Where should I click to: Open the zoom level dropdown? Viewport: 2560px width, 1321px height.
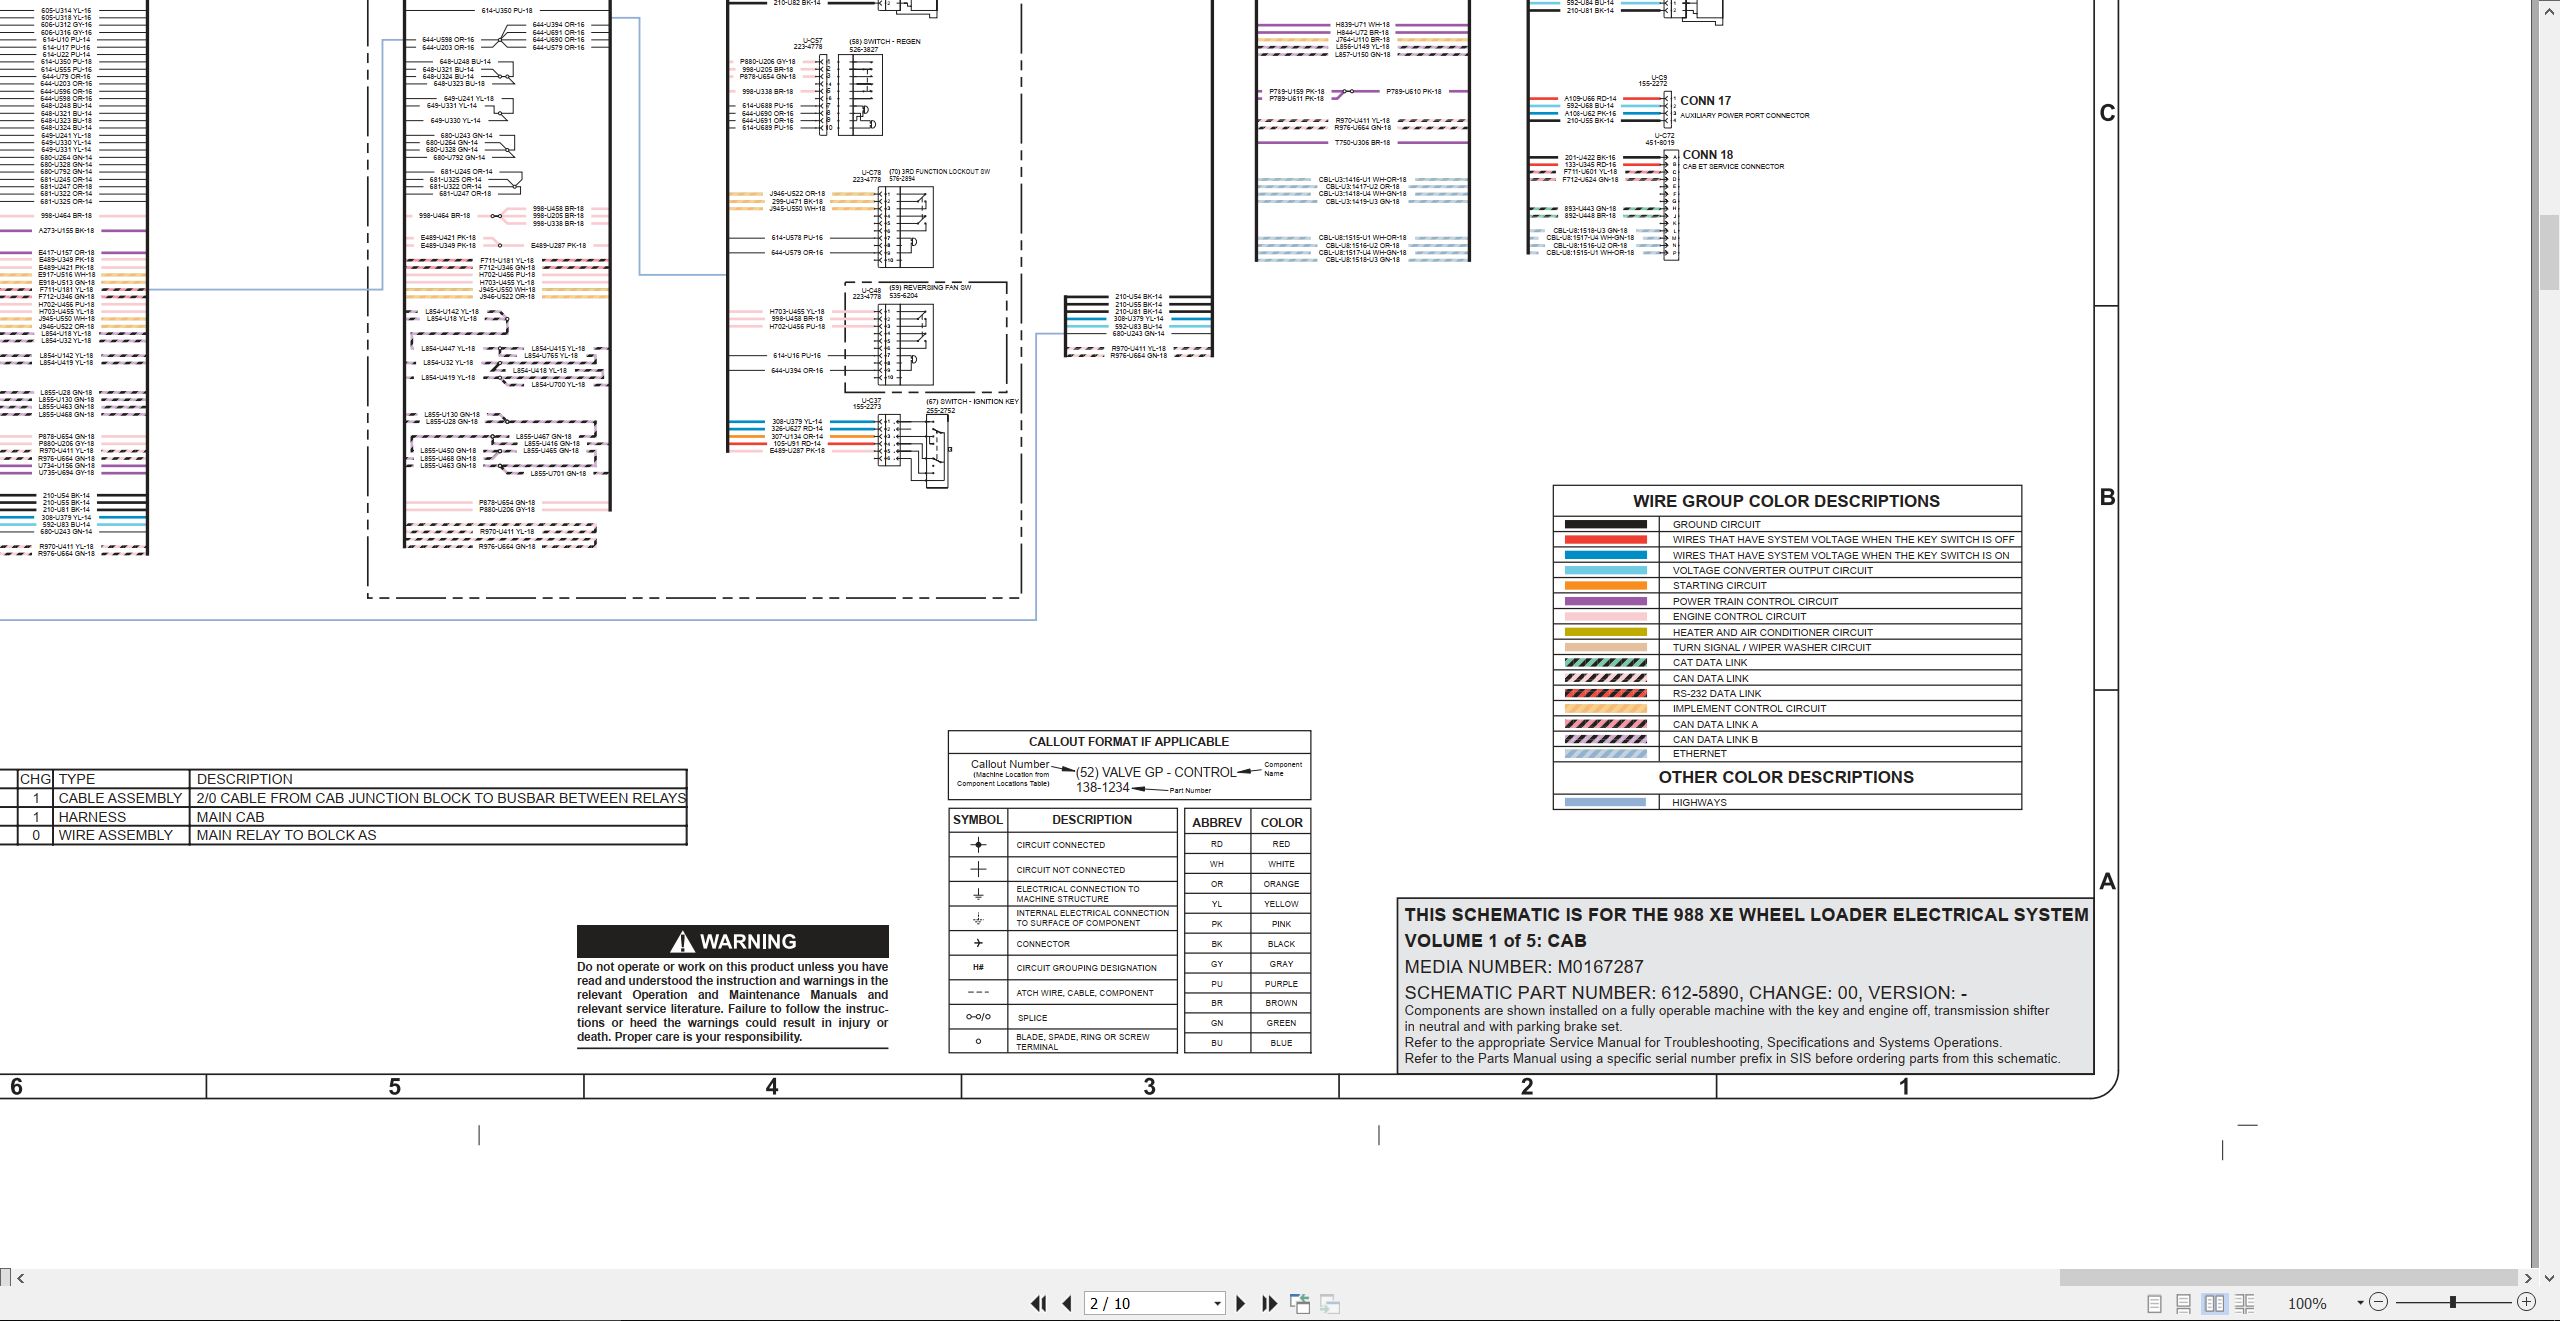pos(2359,1303)
